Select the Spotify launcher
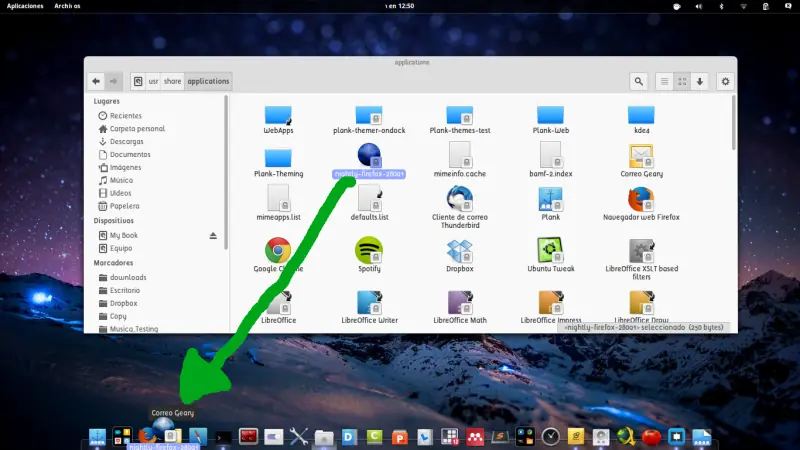Image resolution: width=800 pixels, height=450 pixels. click(x=369, y=255)
